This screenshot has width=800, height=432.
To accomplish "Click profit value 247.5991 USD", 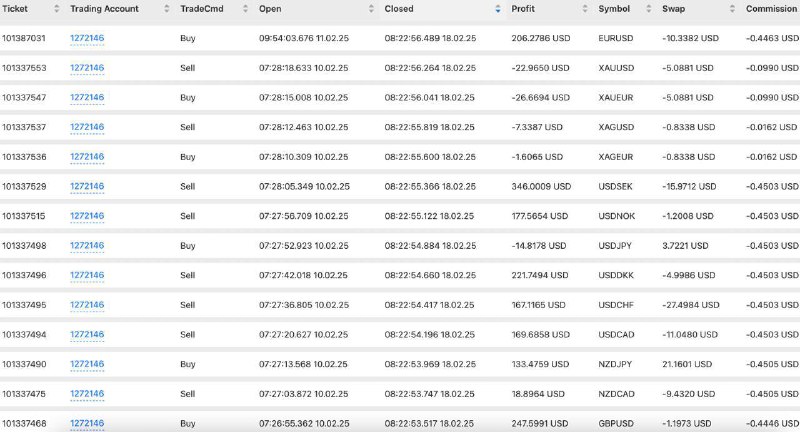I will coord(539,423).
